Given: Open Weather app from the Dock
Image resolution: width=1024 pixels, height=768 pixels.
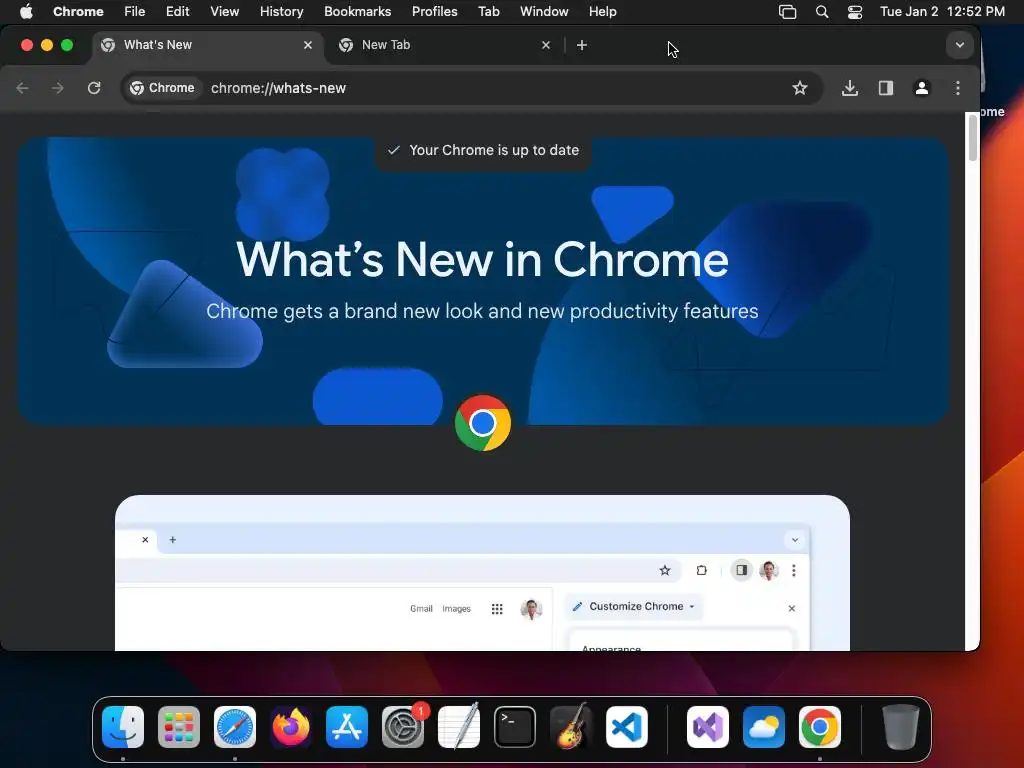Looking at the screenshot, I should pyautogui.click(x=764, y=727).
